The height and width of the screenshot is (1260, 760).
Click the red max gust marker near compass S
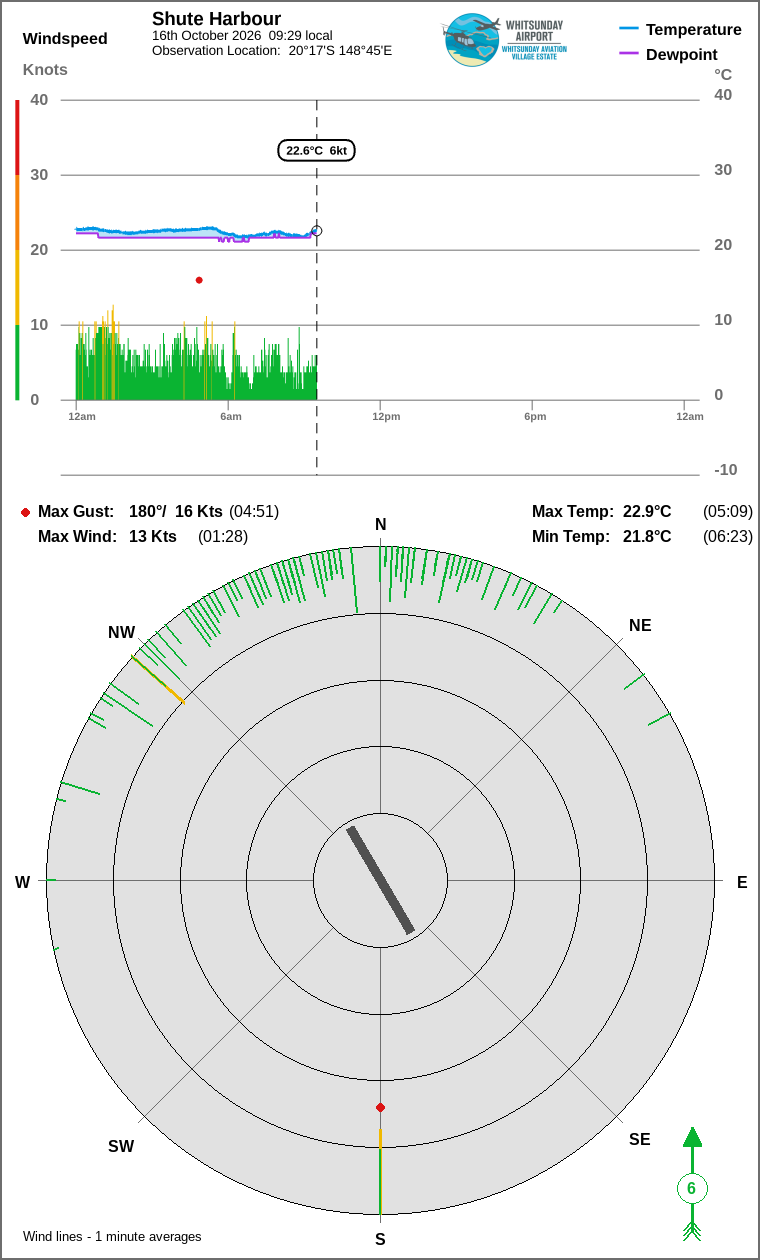point(380,1107)
